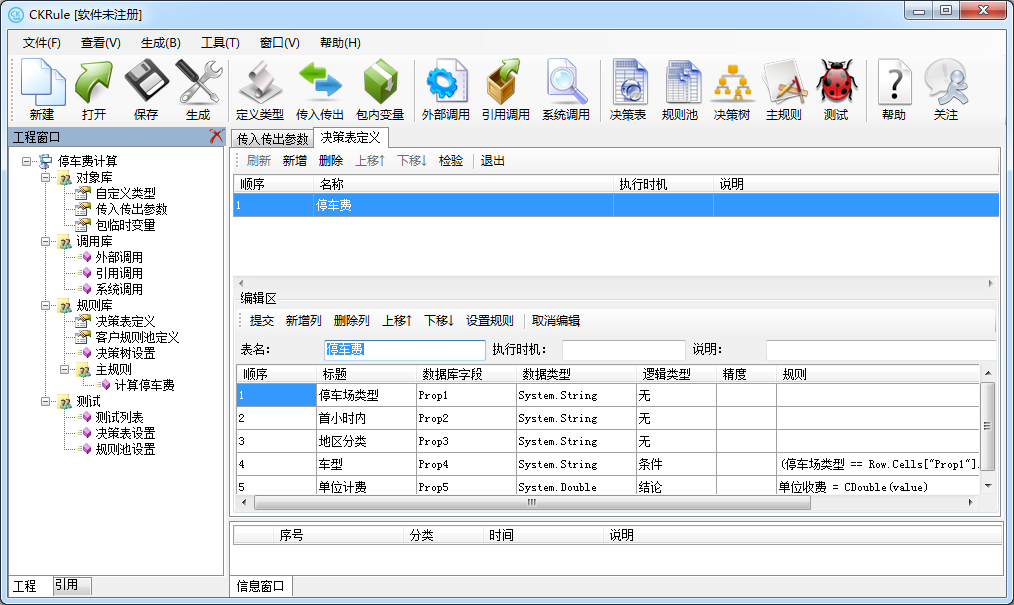Collapse the 对象库 tree node

tap(45, 177)
